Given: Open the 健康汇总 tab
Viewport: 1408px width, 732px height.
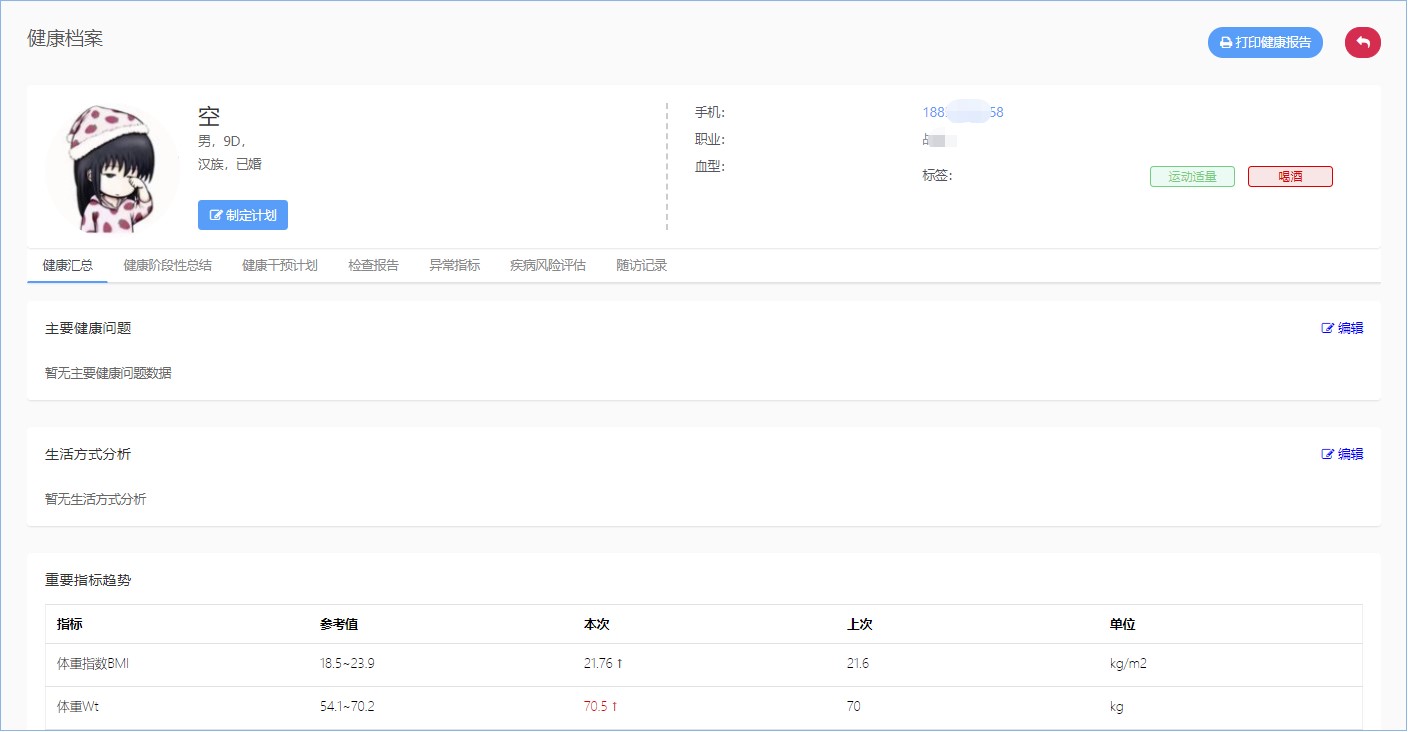Looking at the screenshot, I should point(67,266).
